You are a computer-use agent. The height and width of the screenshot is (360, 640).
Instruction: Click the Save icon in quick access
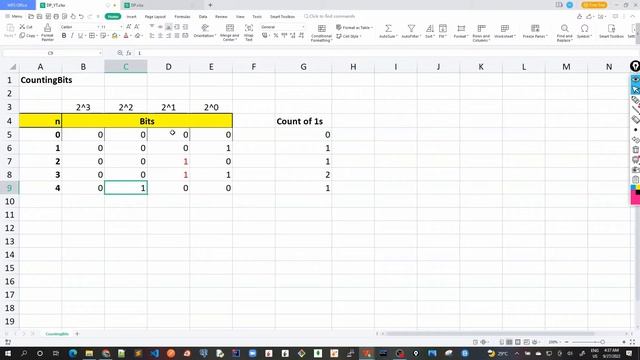click(x=39, y=16)
